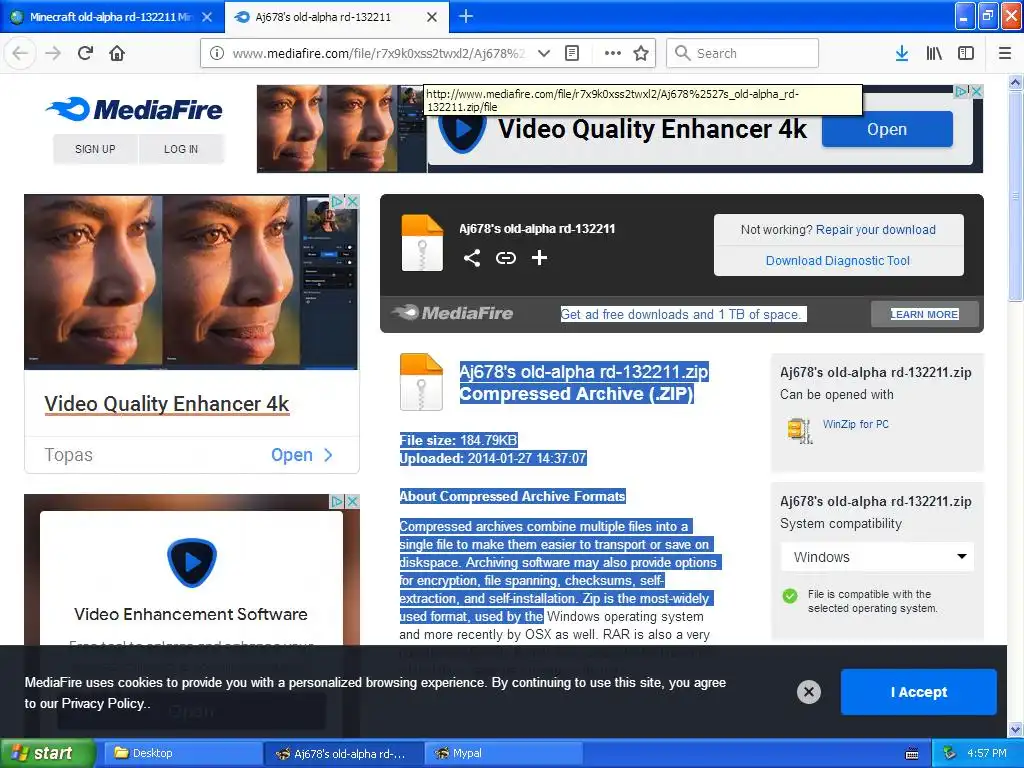The height and width of the screenshot is (768, 1024).
Task: Click I Accept cookie button
Action: click(x=918, y=692)
